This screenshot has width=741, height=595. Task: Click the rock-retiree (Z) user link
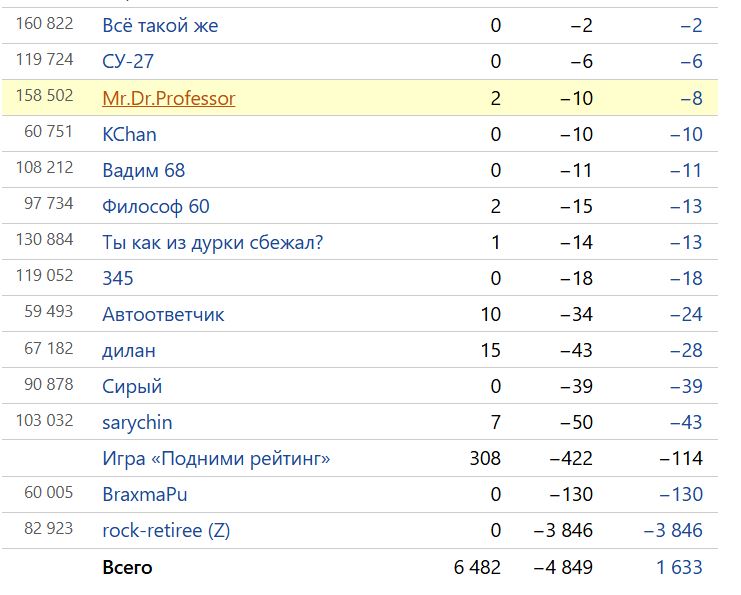click(x=166, y=530)
